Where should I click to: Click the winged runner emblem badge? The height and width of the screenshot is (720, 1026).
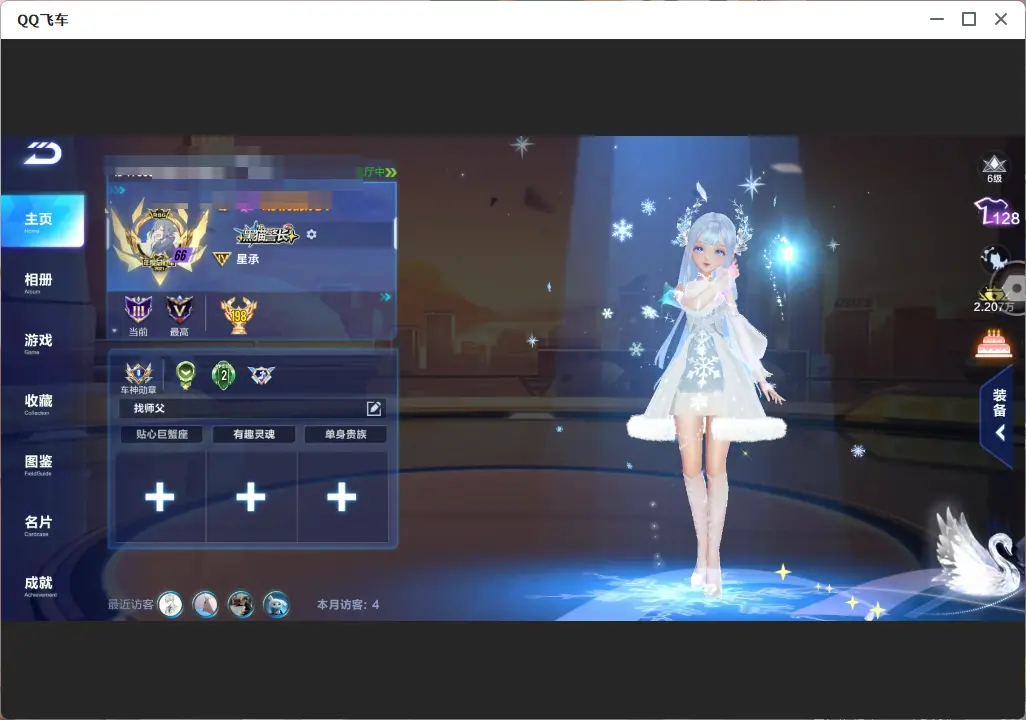(x=261, y=375)
